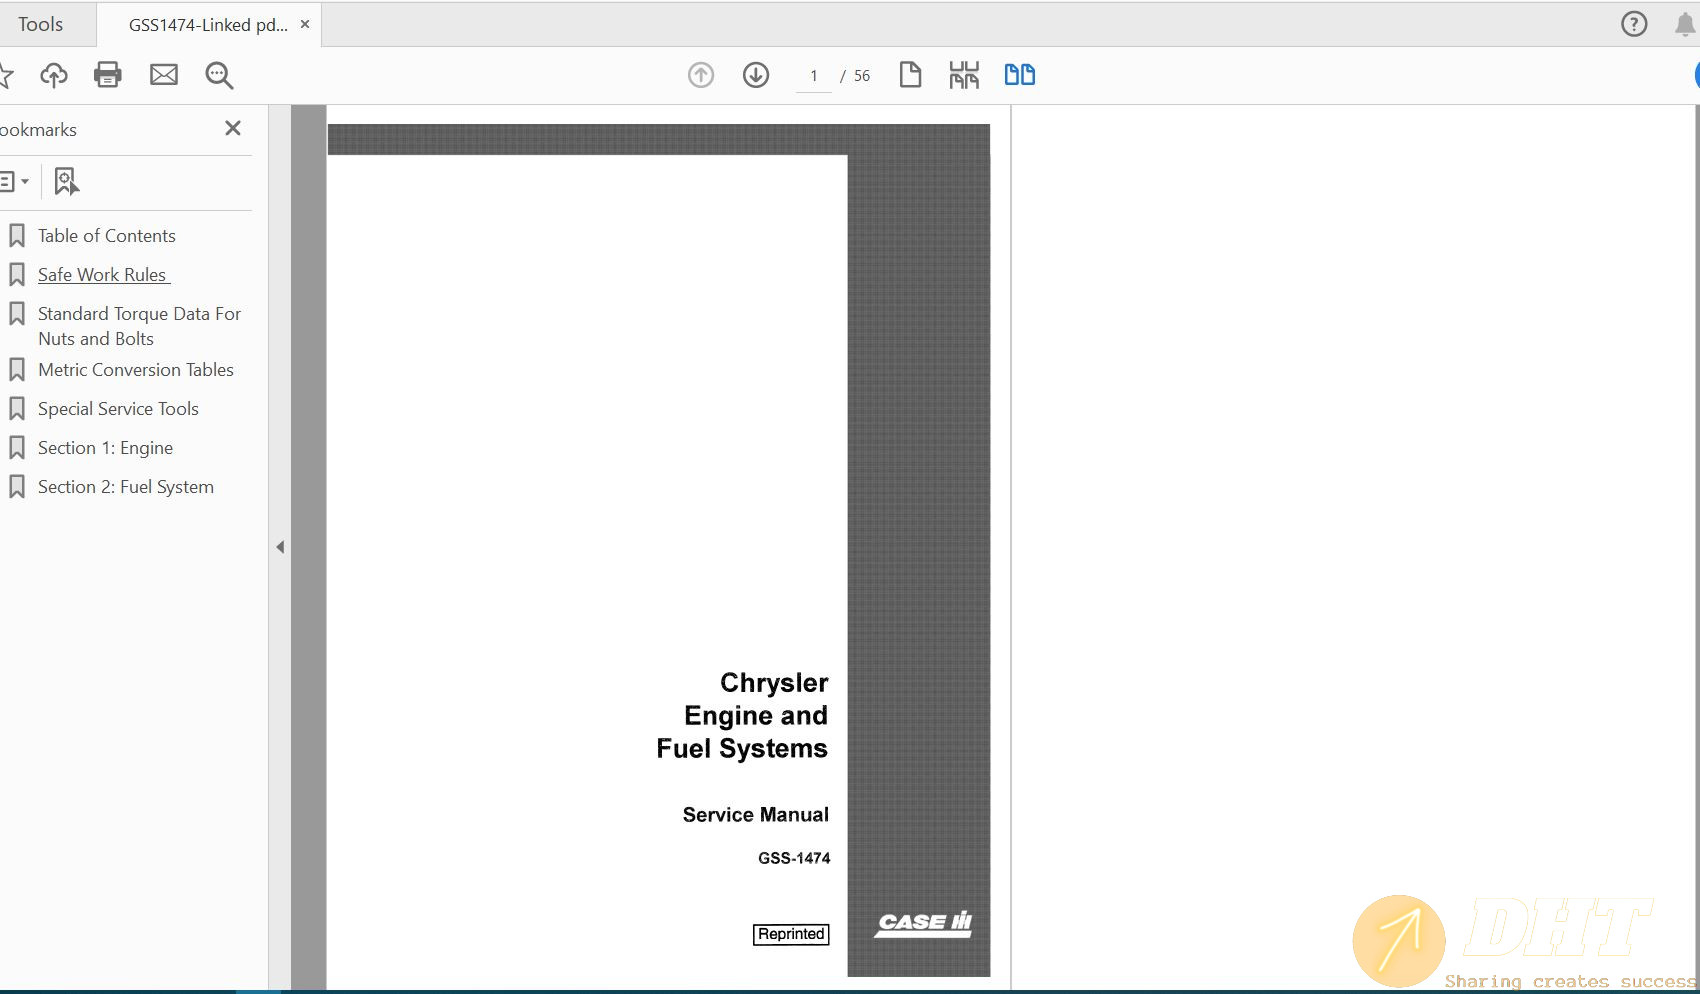The width and height of the screenshot is (1700, 994).
Task: Select the single page view icon
Action: tap(910, 75)
